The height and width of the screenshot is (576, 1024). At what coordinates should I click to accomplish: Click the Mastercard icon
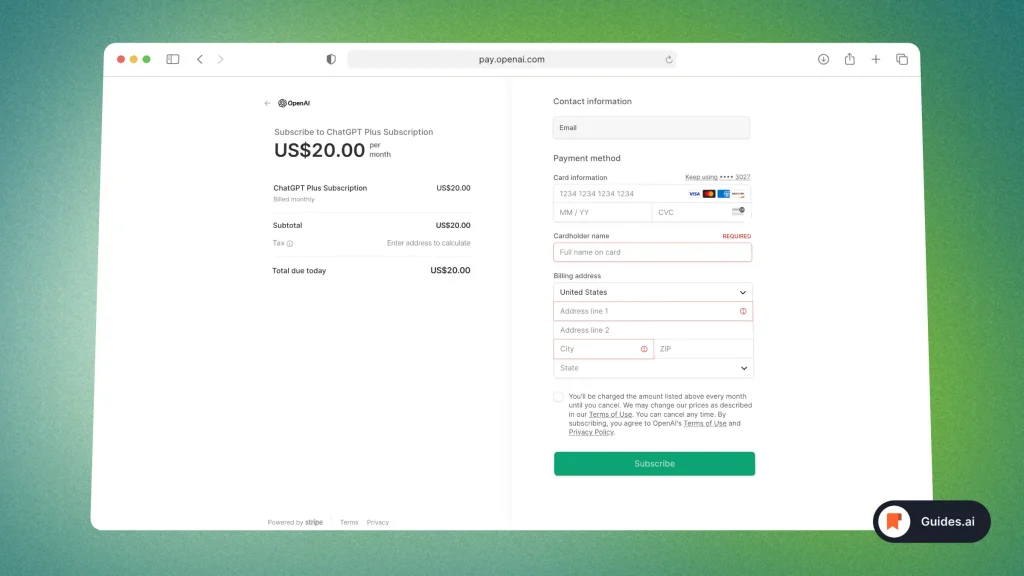(709, 194)
